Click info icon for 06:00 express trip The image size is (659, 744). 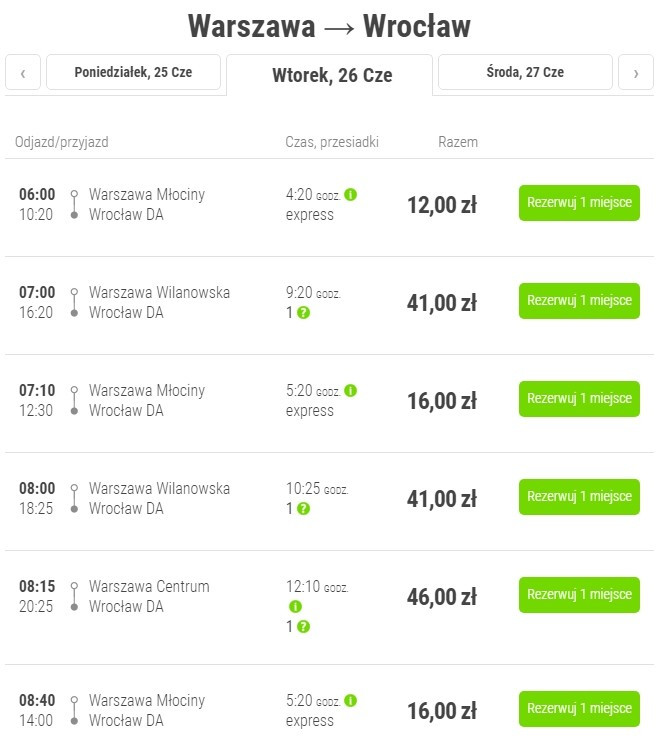pos(351,195)
